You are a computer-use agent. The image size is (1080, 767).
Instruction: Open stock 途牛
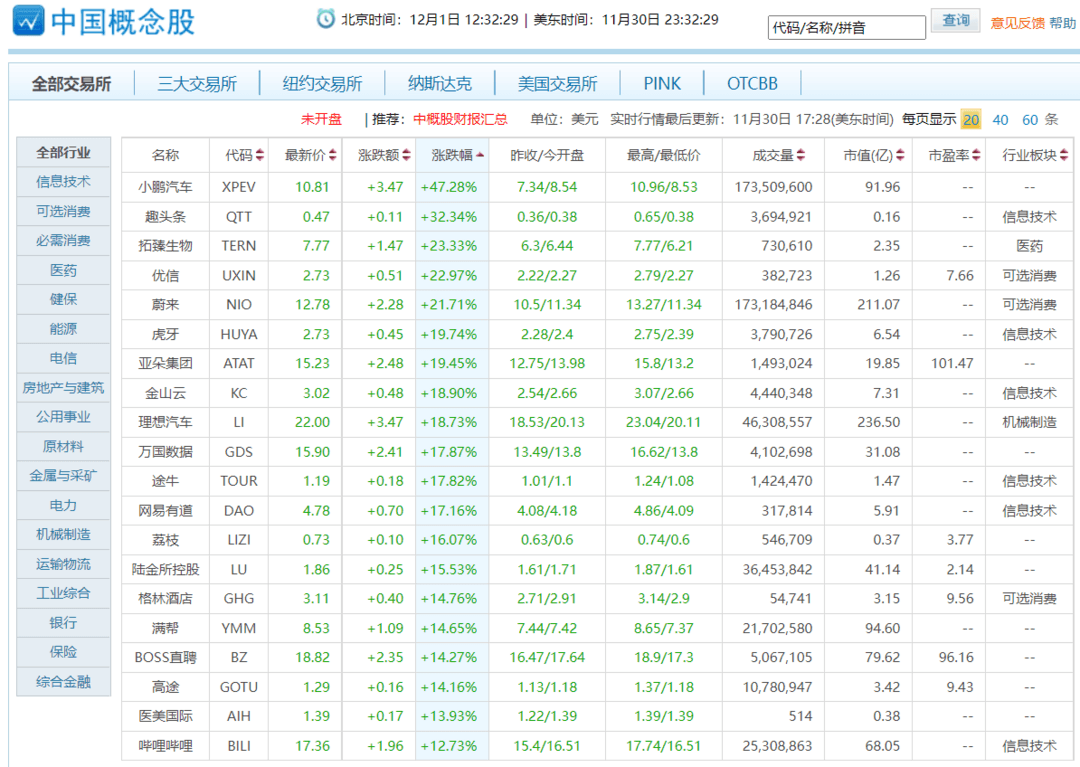point(165,481)
